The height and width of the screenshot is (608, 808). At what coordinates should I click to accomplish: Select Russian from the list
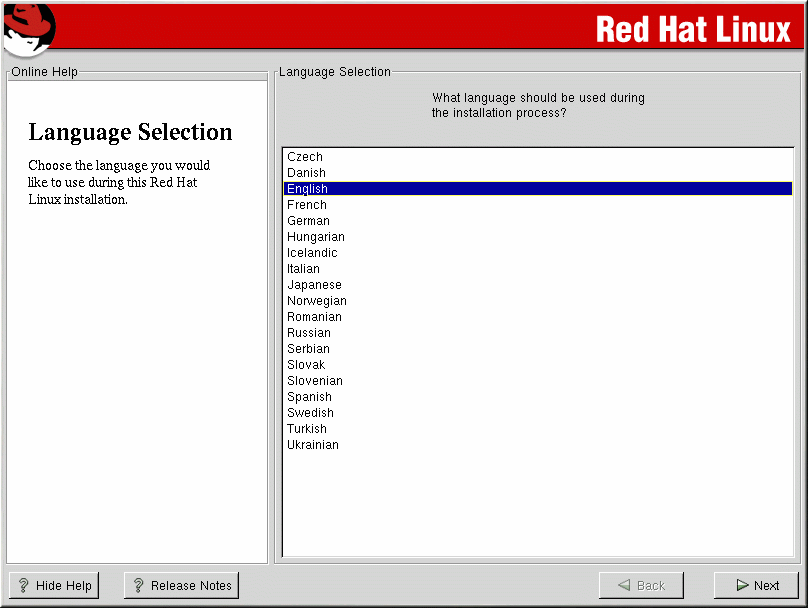tap(309, 333)
